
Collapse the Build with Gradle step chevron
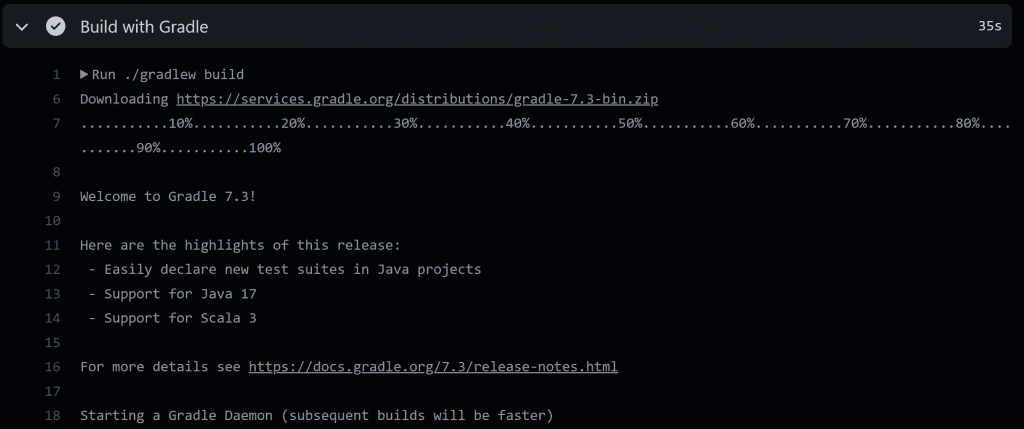[x=22, y=27]
